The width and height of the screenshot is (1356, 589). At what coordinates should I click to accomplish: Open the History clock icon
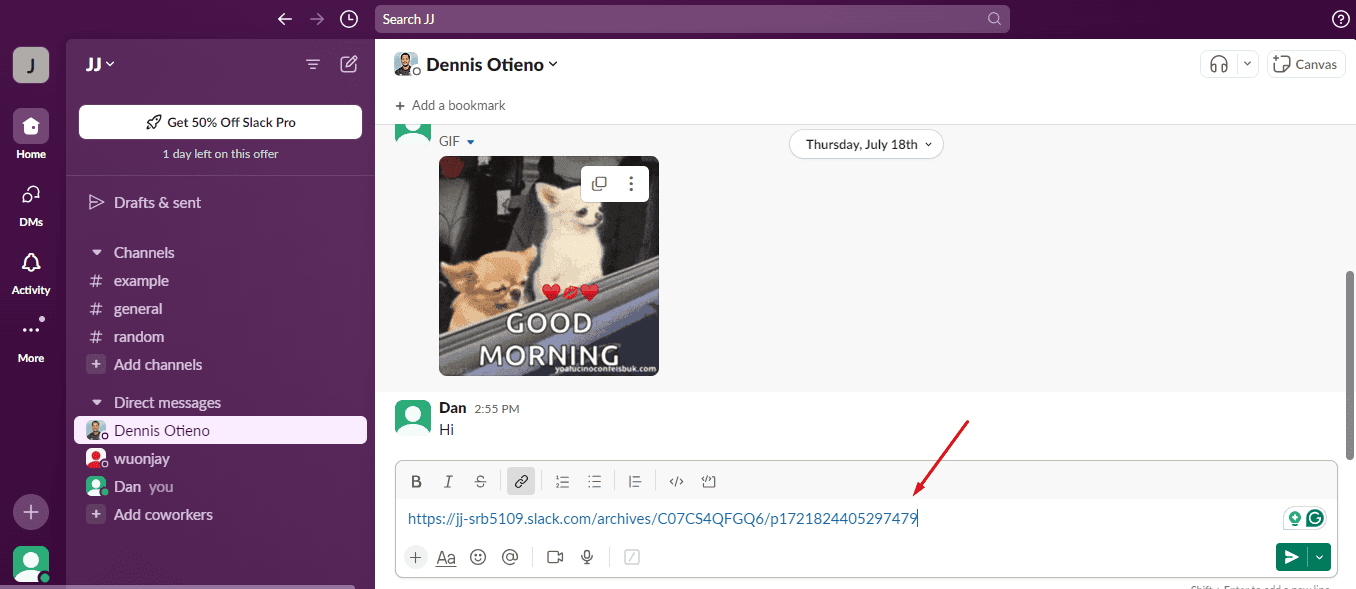348,19
